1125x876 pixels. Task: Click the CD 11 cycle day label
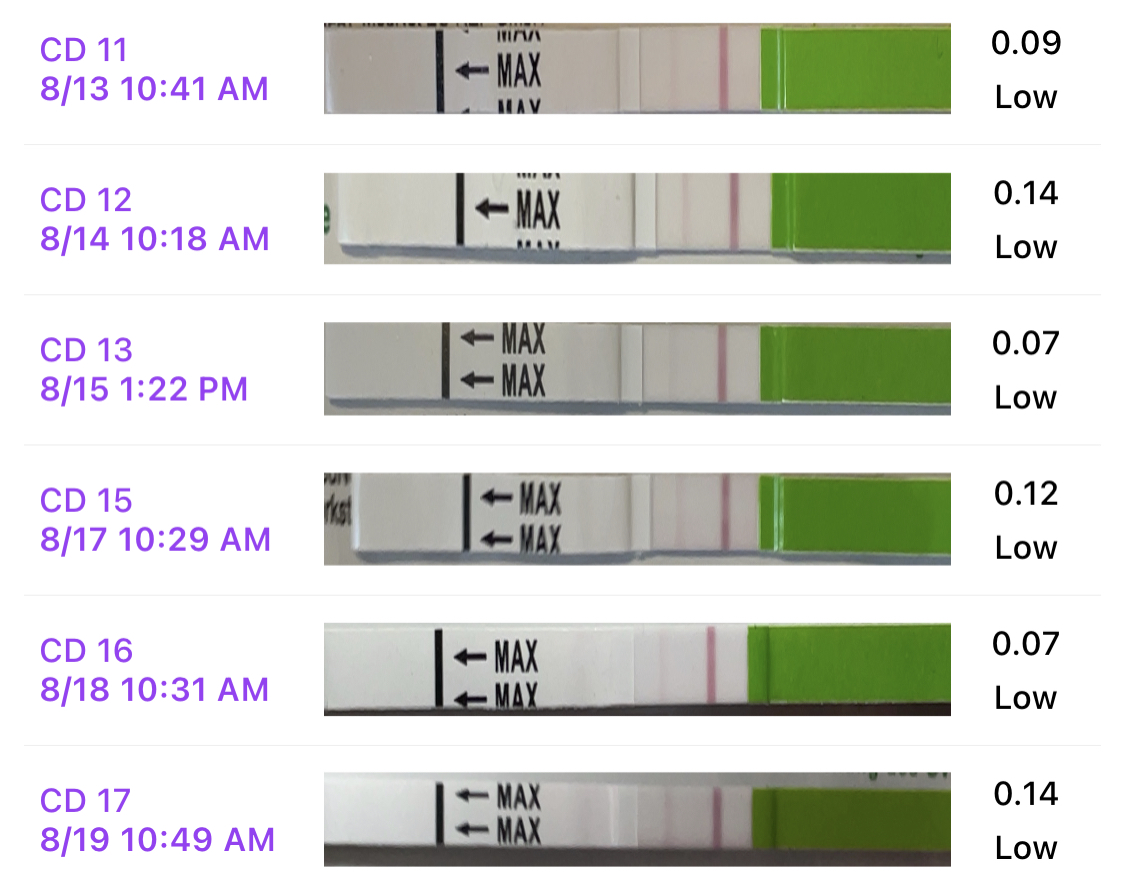(x=84, y=49)
